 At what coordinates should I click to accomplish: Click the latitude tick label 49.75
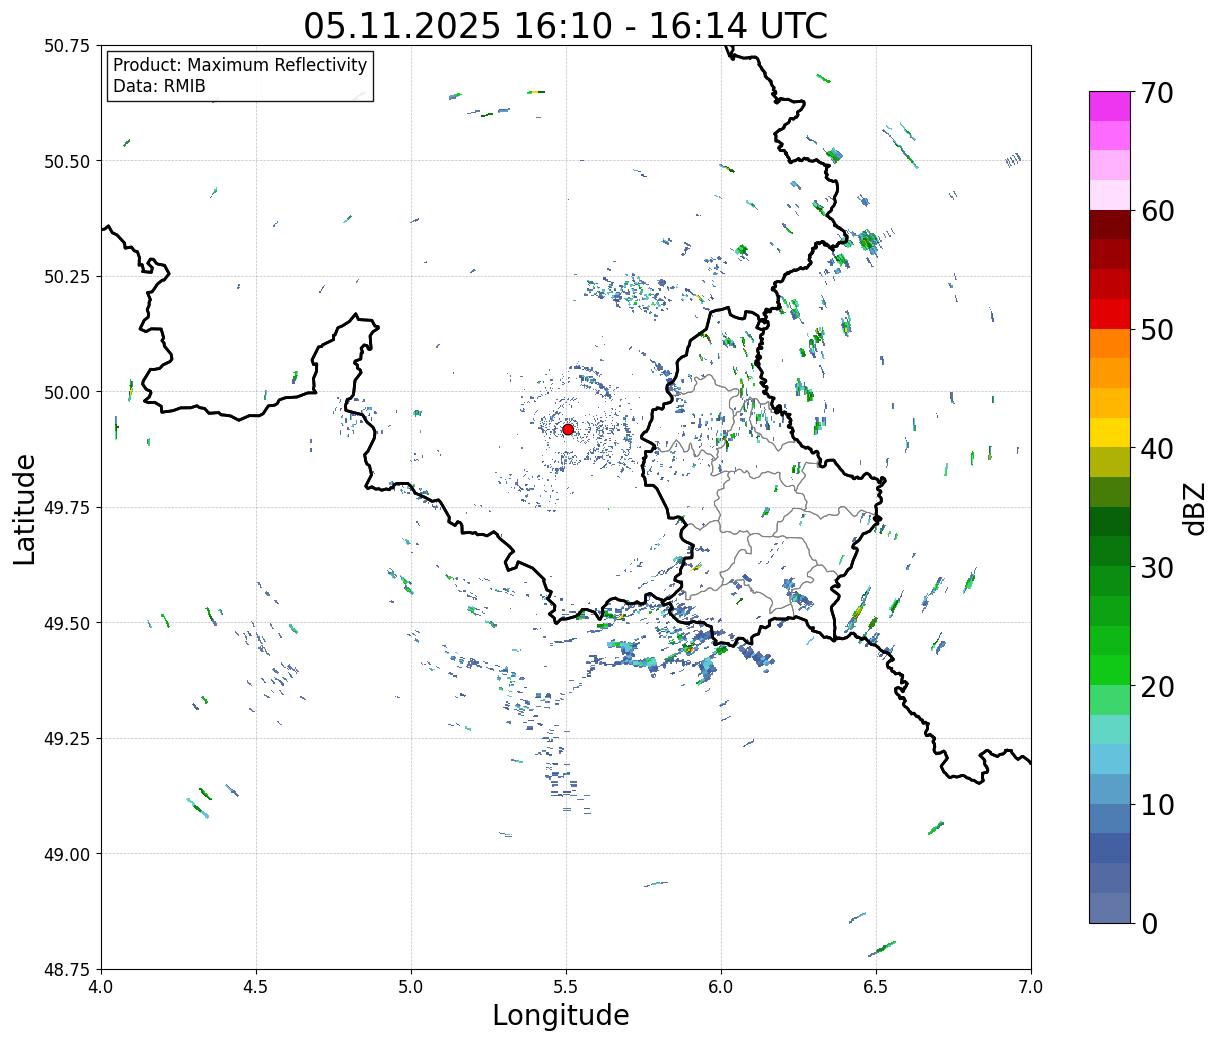point(67,508)
